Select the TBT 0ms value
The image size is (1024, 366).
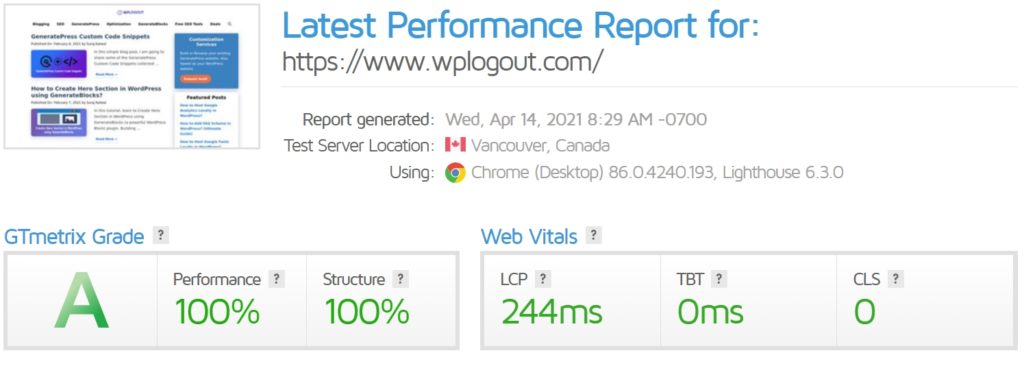710,312
